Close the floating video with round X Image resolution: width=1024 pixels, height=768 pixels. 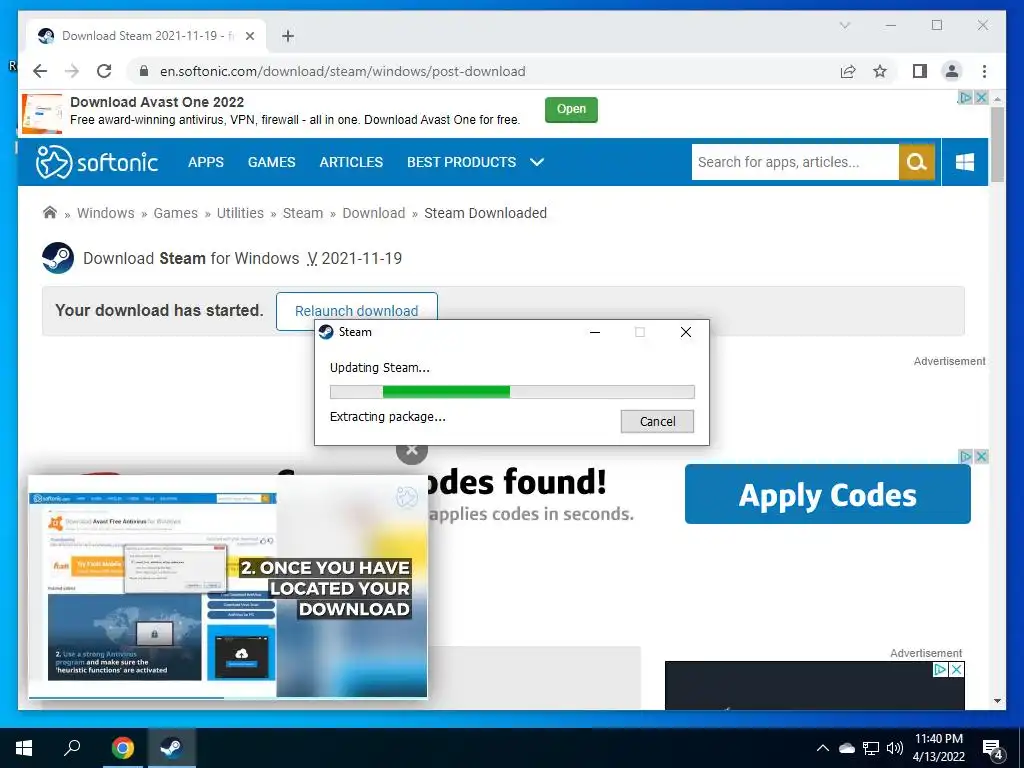point(412,450)
